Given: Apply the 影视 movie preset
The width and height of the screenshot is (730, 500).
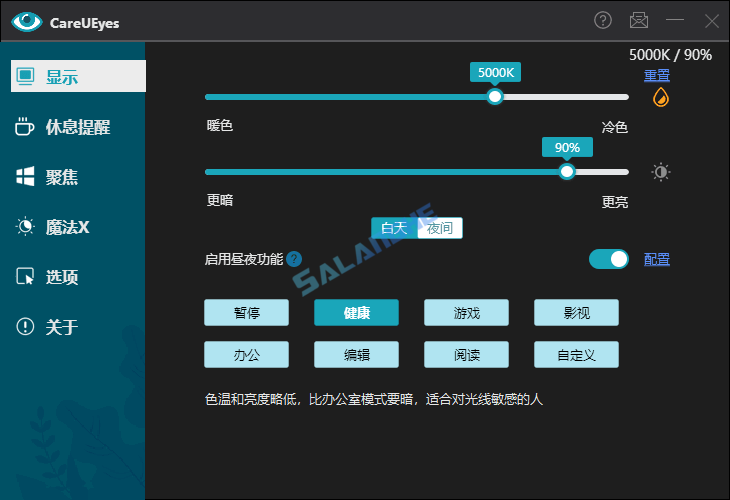Looking at the screenshot, I should [x=576, y=312].
